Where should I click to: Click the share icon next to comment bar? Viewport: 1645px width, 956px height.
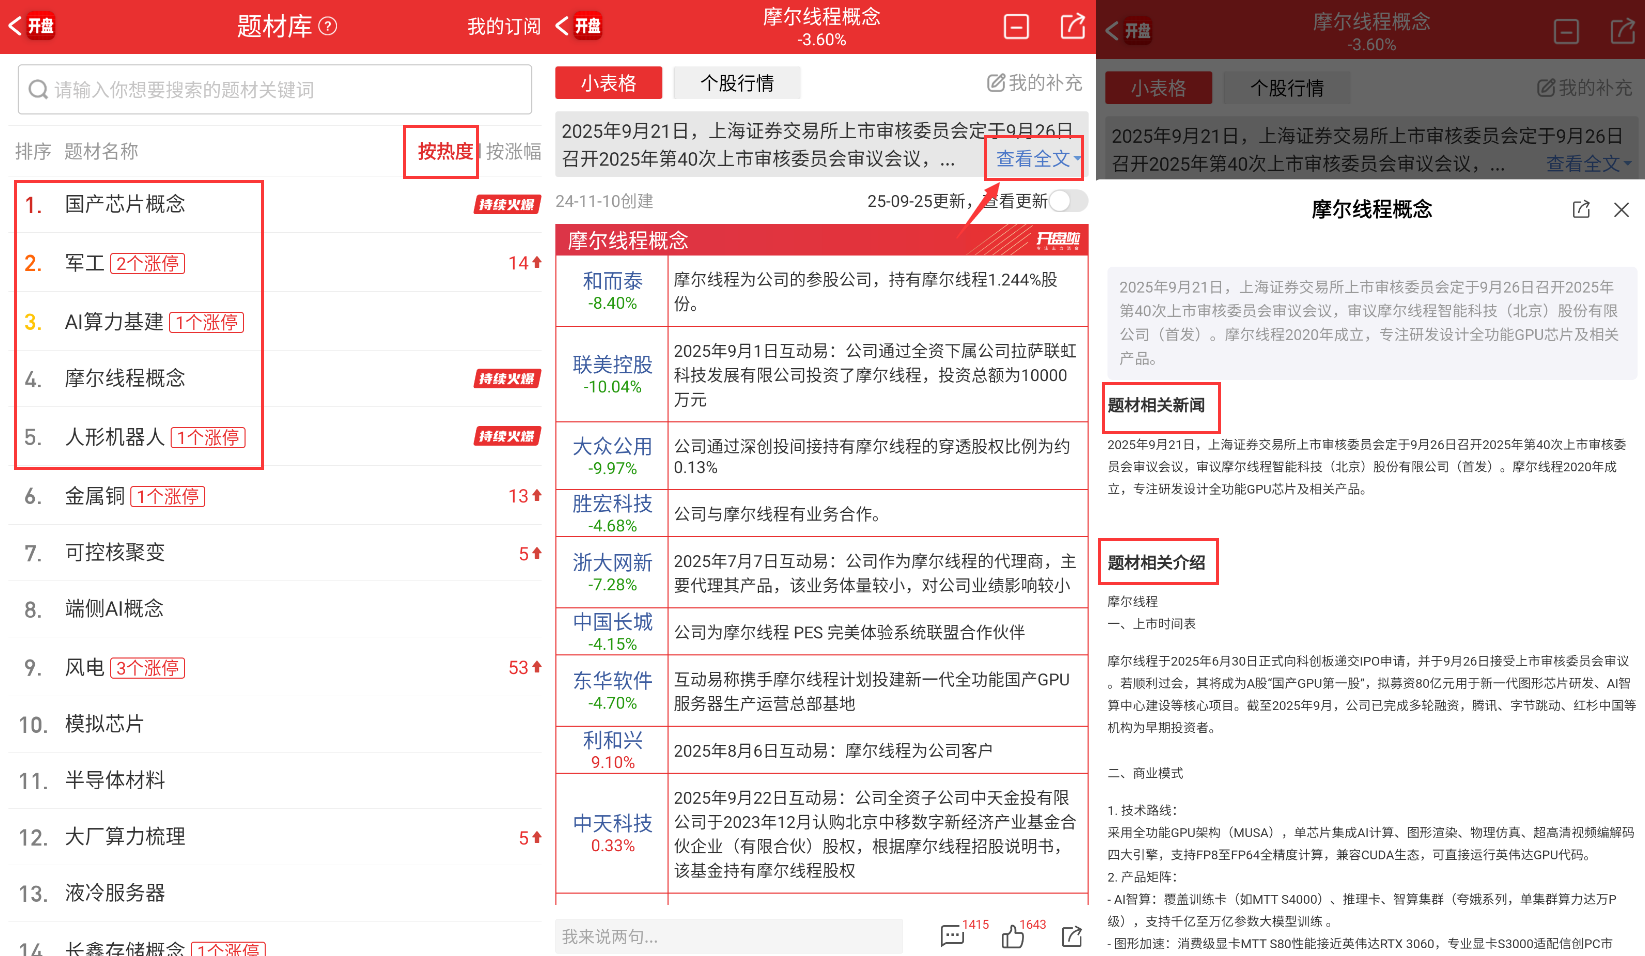point(1072,936)
